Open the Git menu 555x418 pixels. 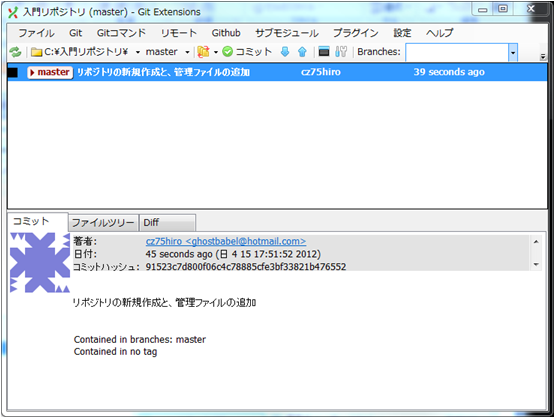coord(75,33)
